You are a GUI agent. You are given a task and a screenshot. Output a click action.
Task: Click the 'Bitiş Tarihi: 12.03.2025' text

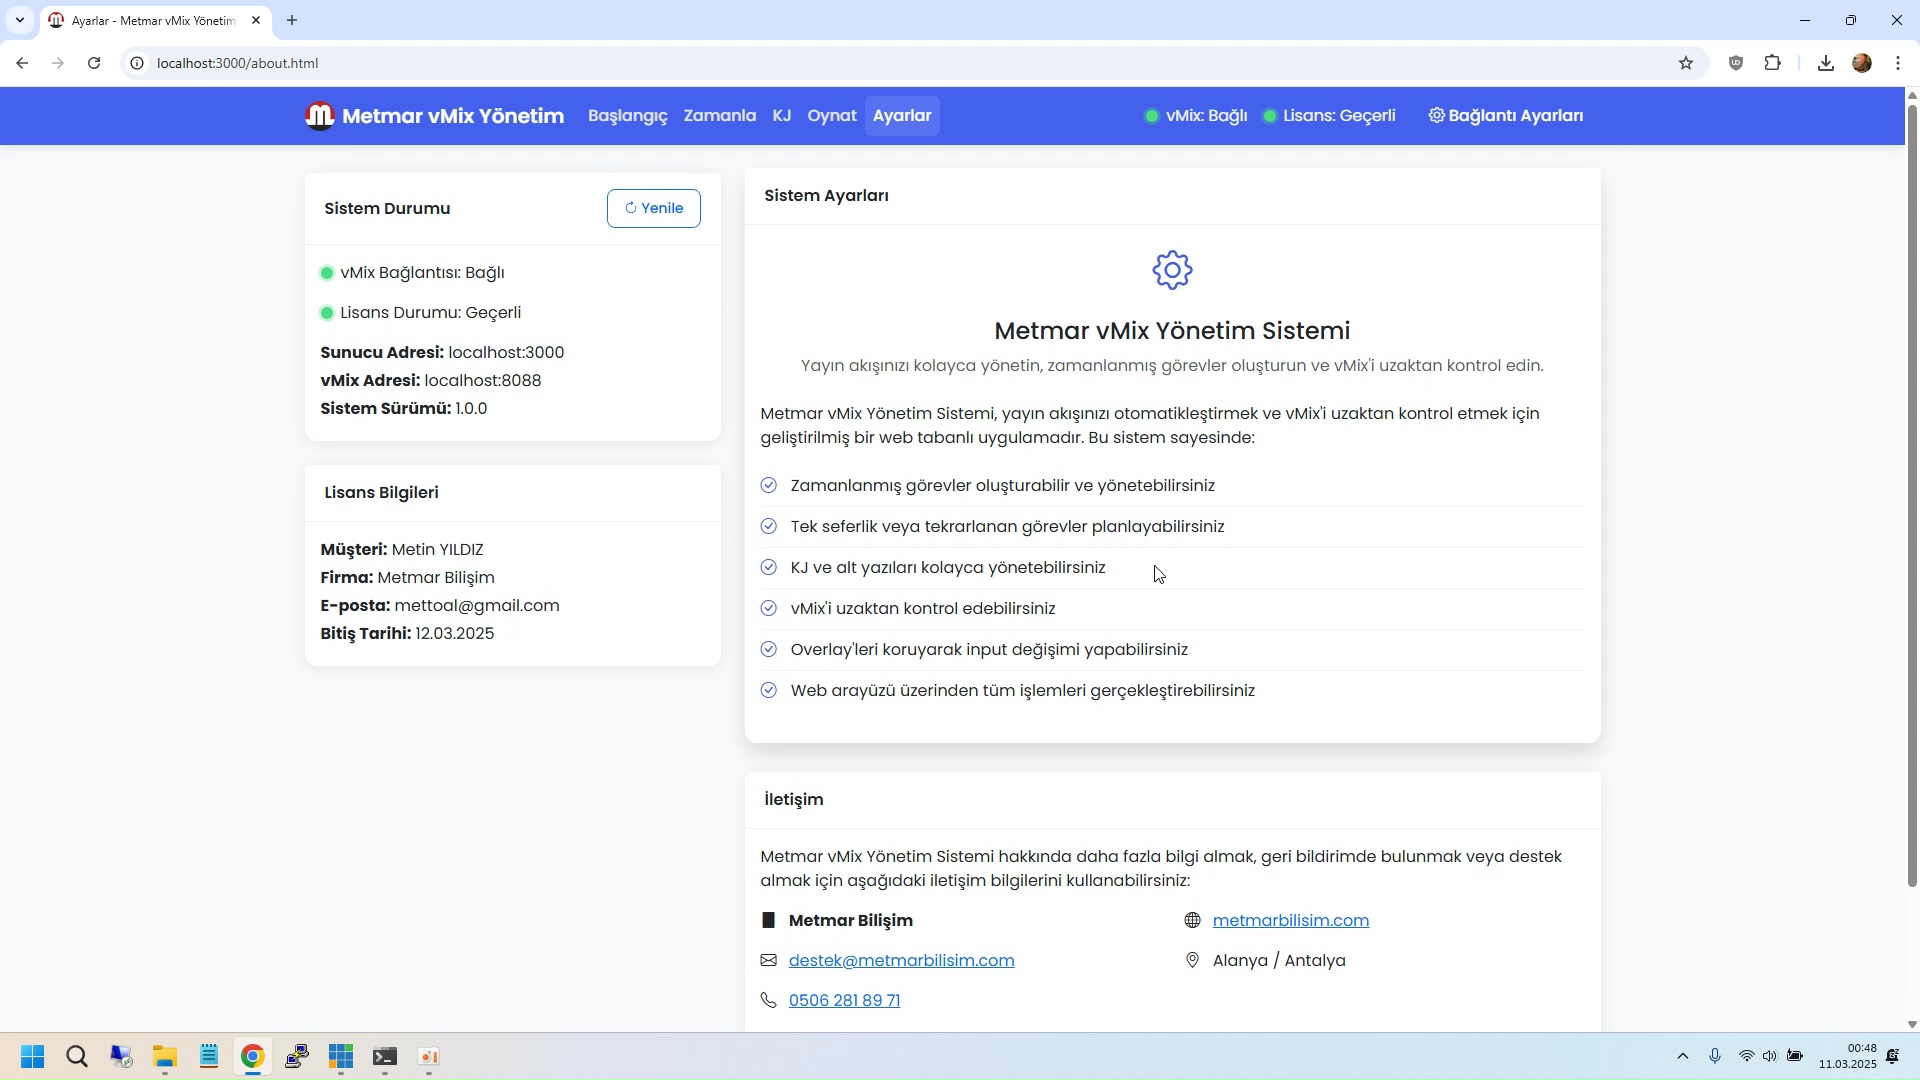coord(407,634)
